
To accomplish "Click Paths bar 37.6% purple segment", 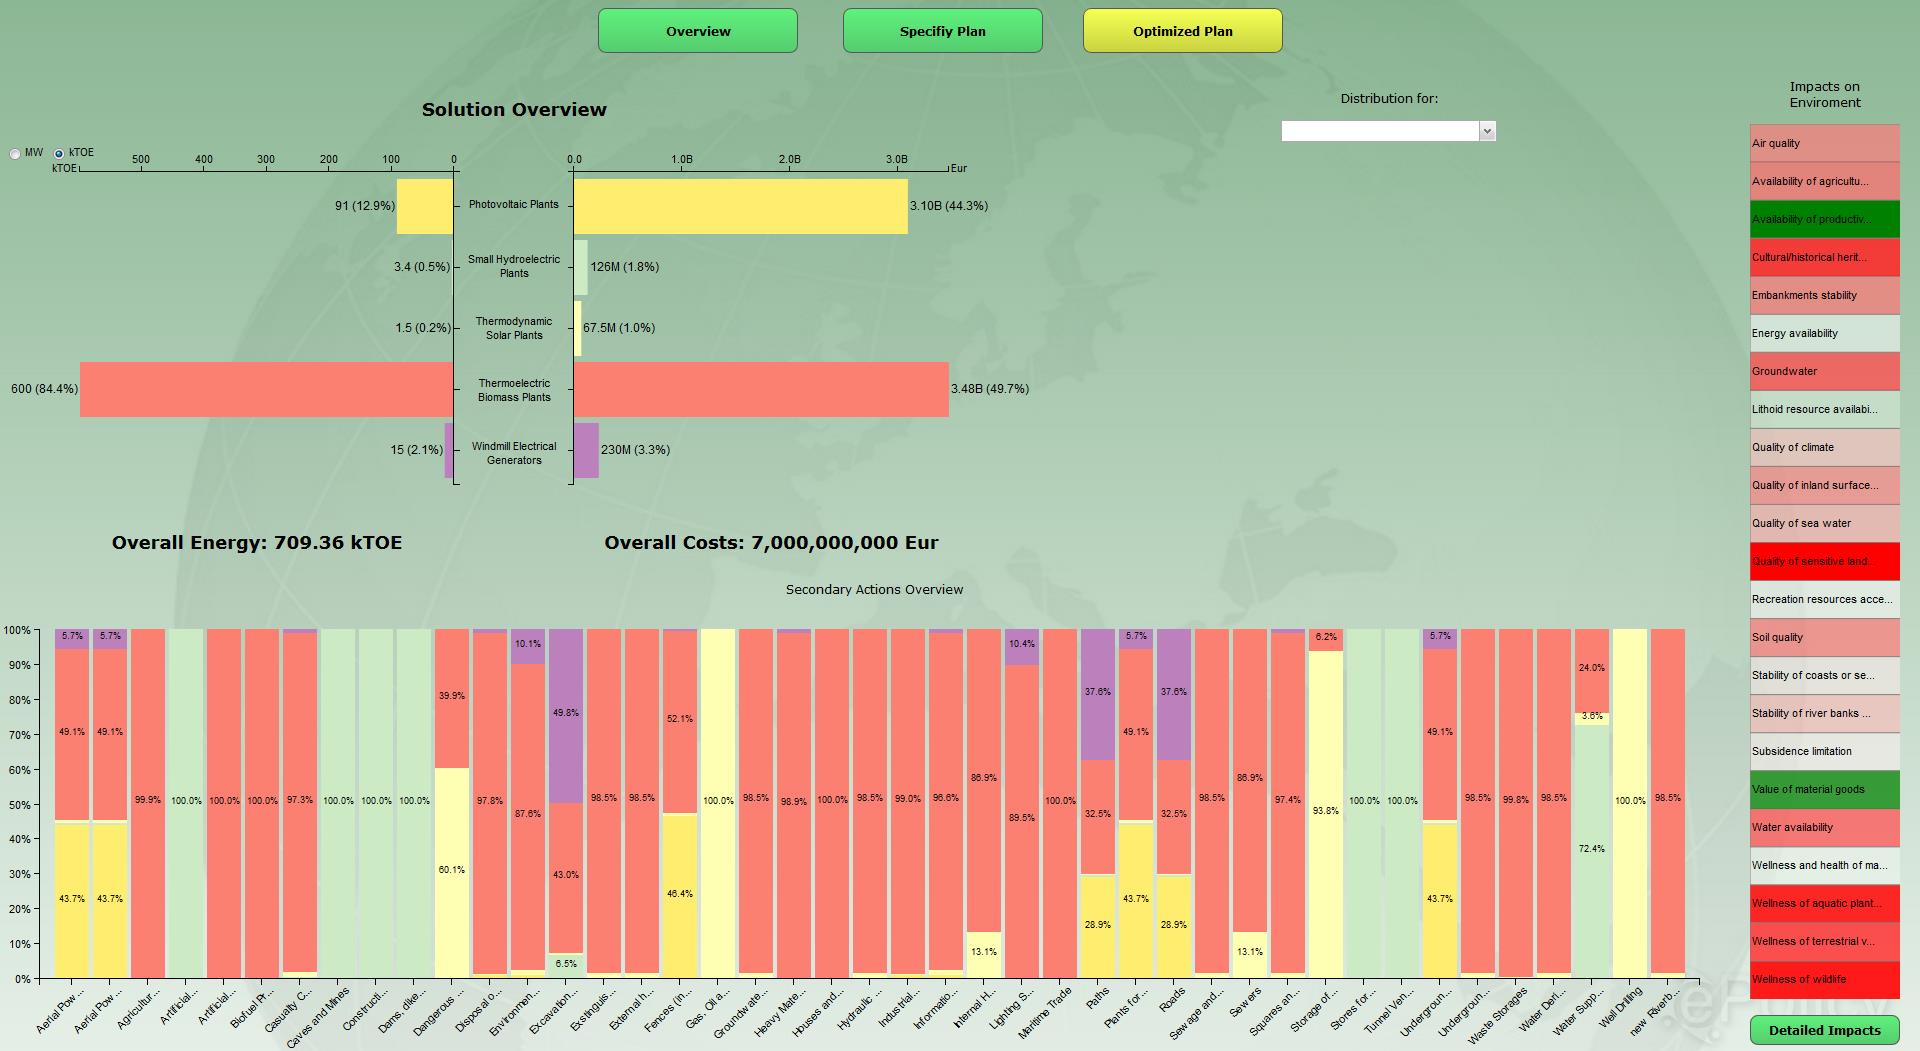I will point(1098,694).
